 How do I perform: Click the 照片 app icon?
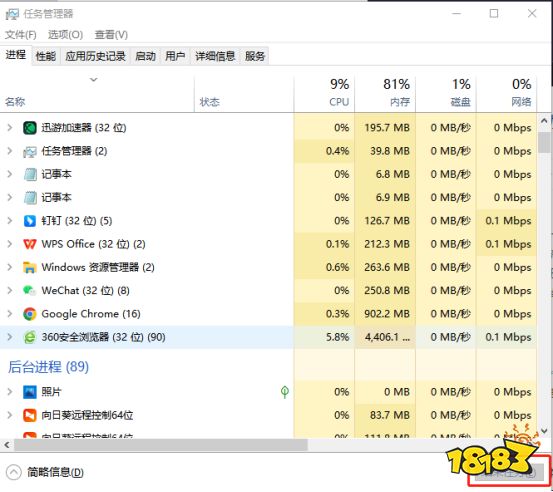(x=30, y=392)
